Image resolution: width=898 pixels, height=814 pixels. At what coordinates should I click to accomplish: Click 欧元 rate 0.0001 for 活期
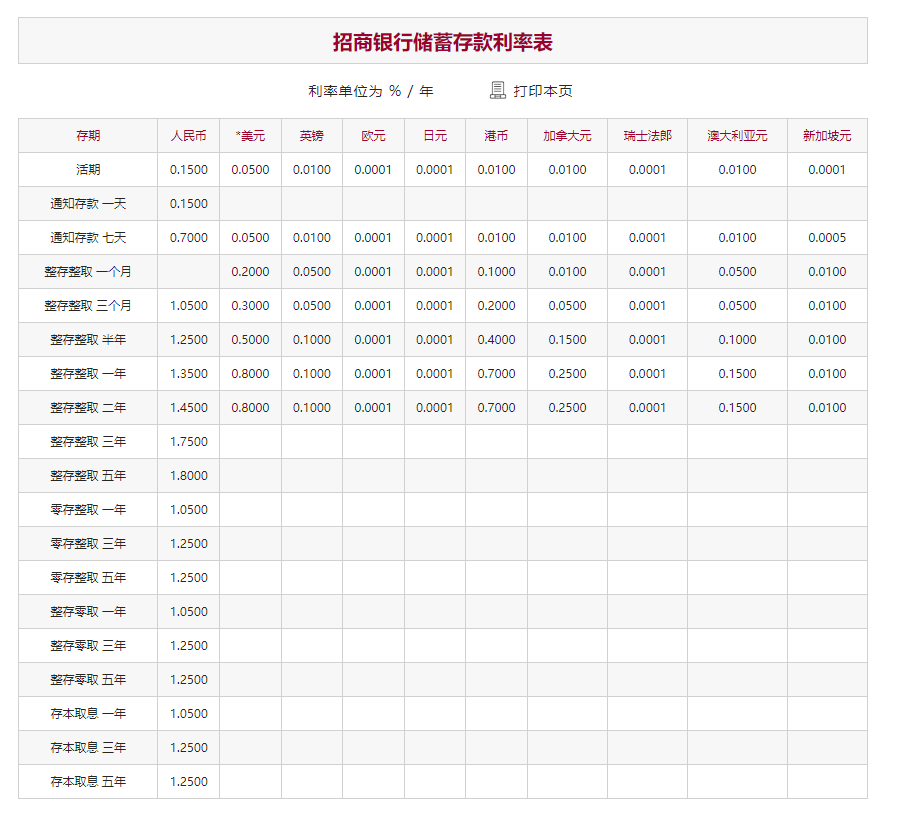point(373,170)
